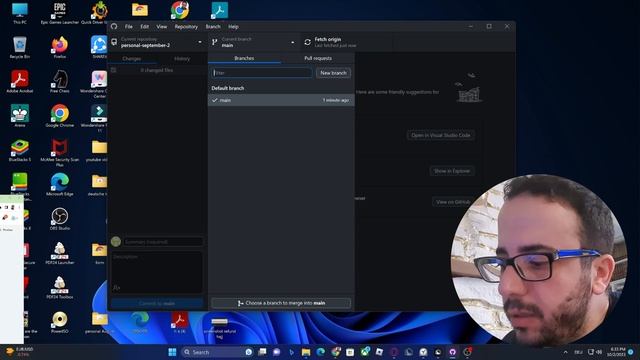Click the branch Filter field

coord(262,73)
